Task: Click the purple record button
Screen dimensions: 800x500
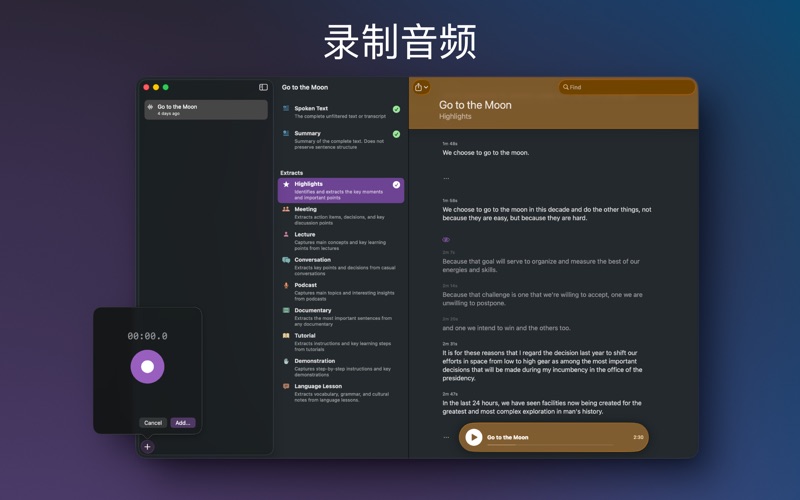Action: pyautogui.click(x=147, y=366)
